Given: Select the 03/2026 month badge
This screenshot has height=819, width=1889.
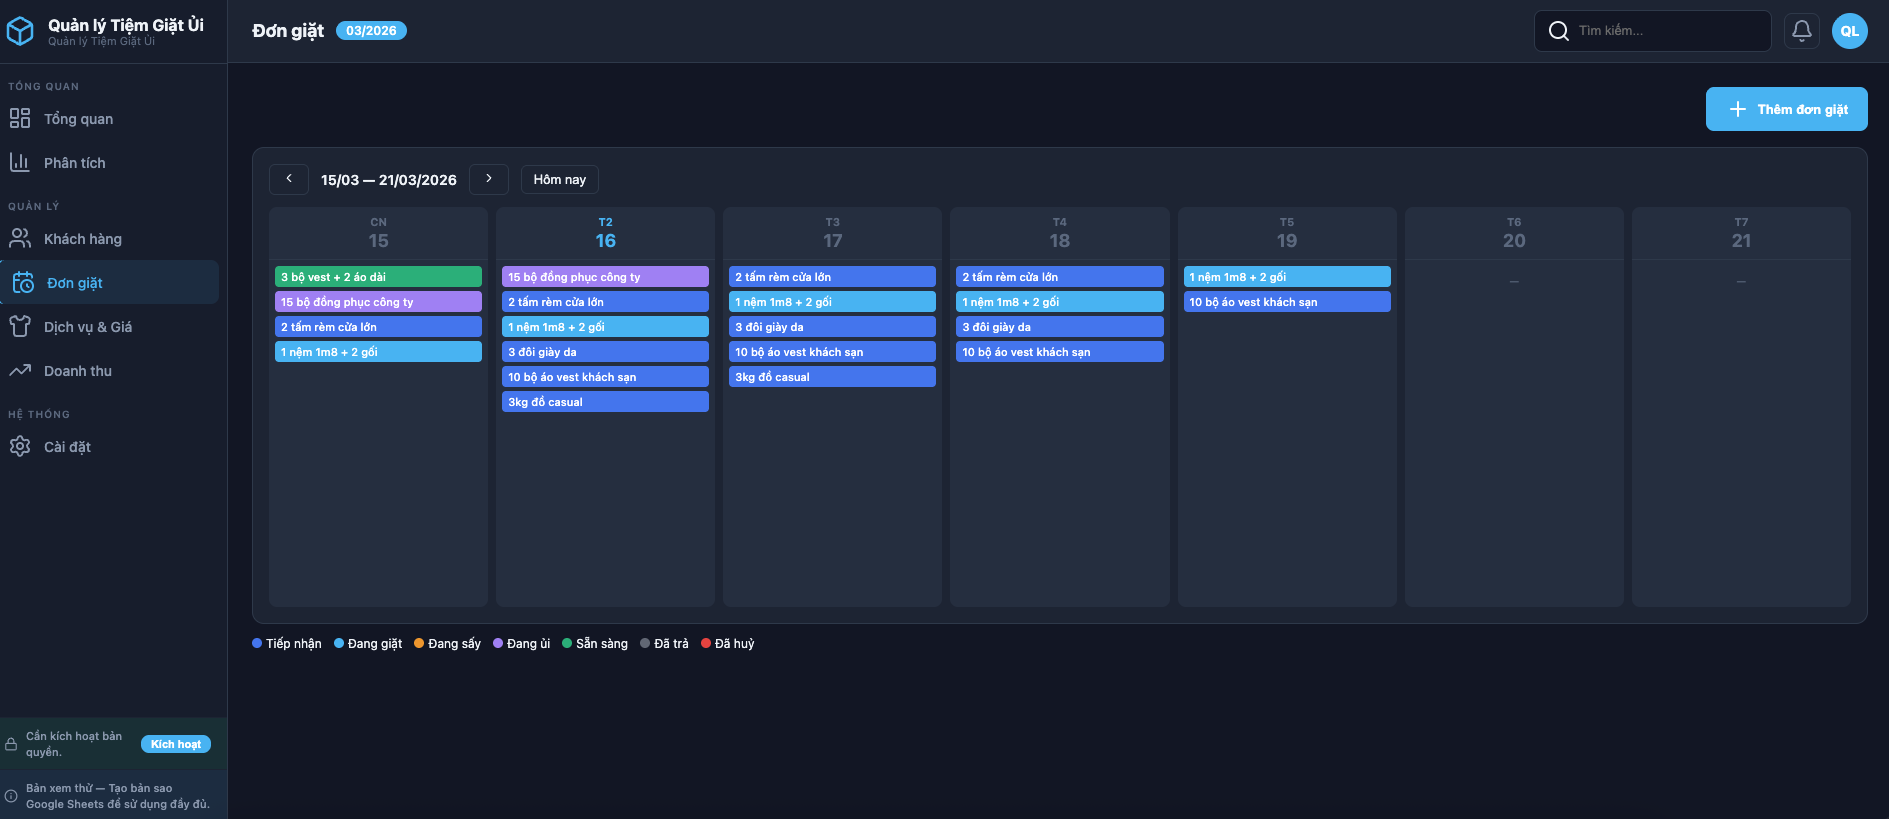Looking at the screenshot, I should click(x=371, y=31).
